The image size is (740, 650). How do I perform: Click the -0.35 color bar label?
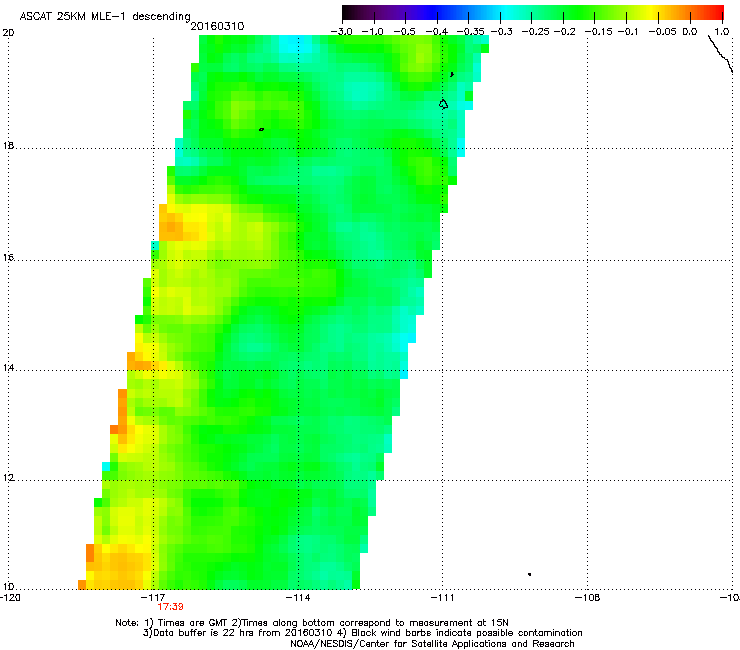[x=470, y=32]
